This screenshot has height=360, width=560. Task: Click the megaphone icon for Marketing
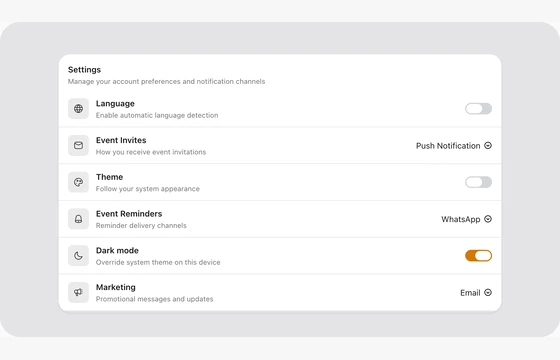(79, 292)
